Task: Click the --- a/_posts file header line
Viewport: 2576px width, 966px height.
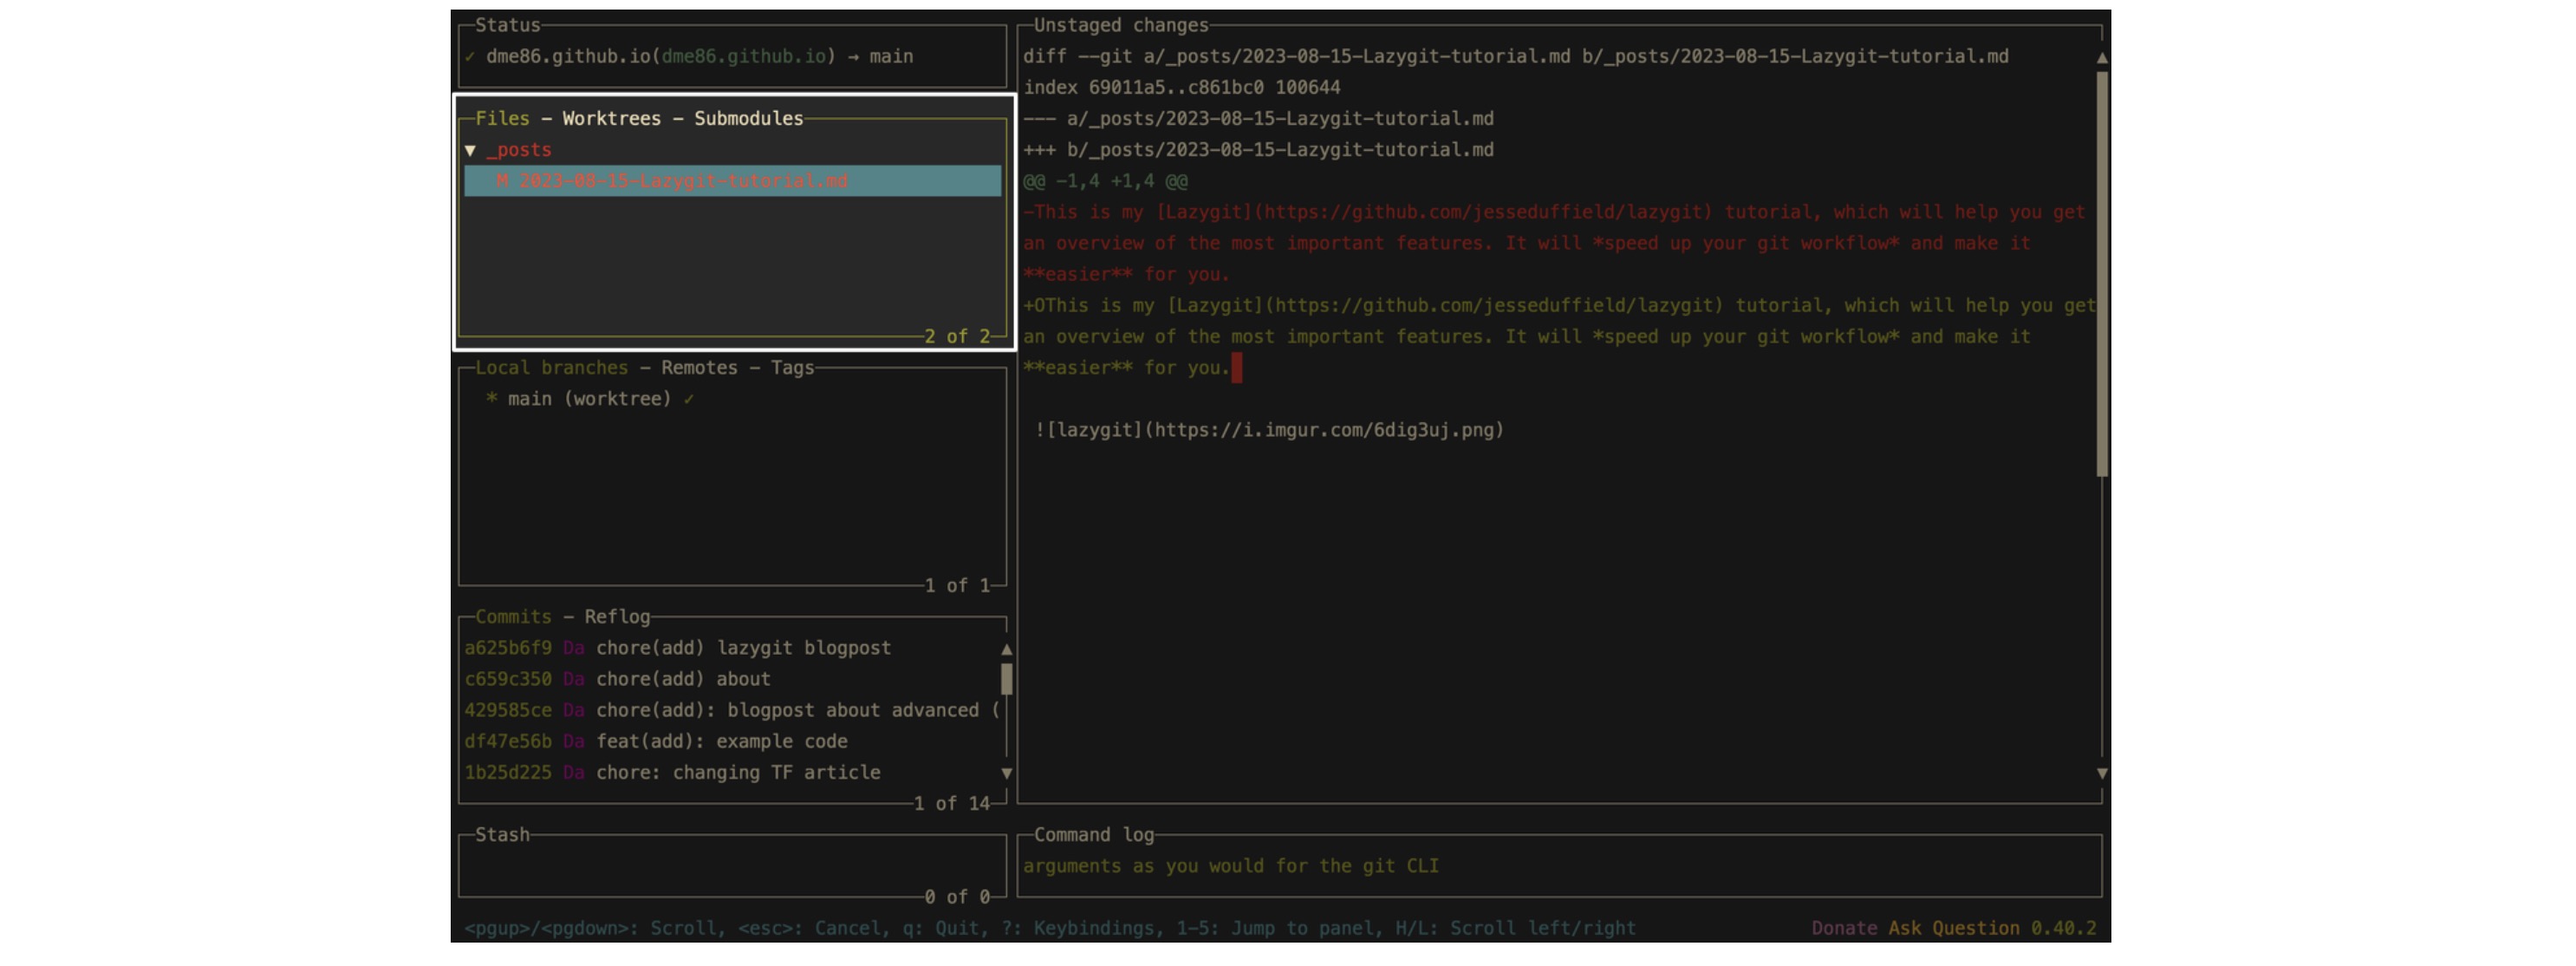Action: tap(1258, 118)
